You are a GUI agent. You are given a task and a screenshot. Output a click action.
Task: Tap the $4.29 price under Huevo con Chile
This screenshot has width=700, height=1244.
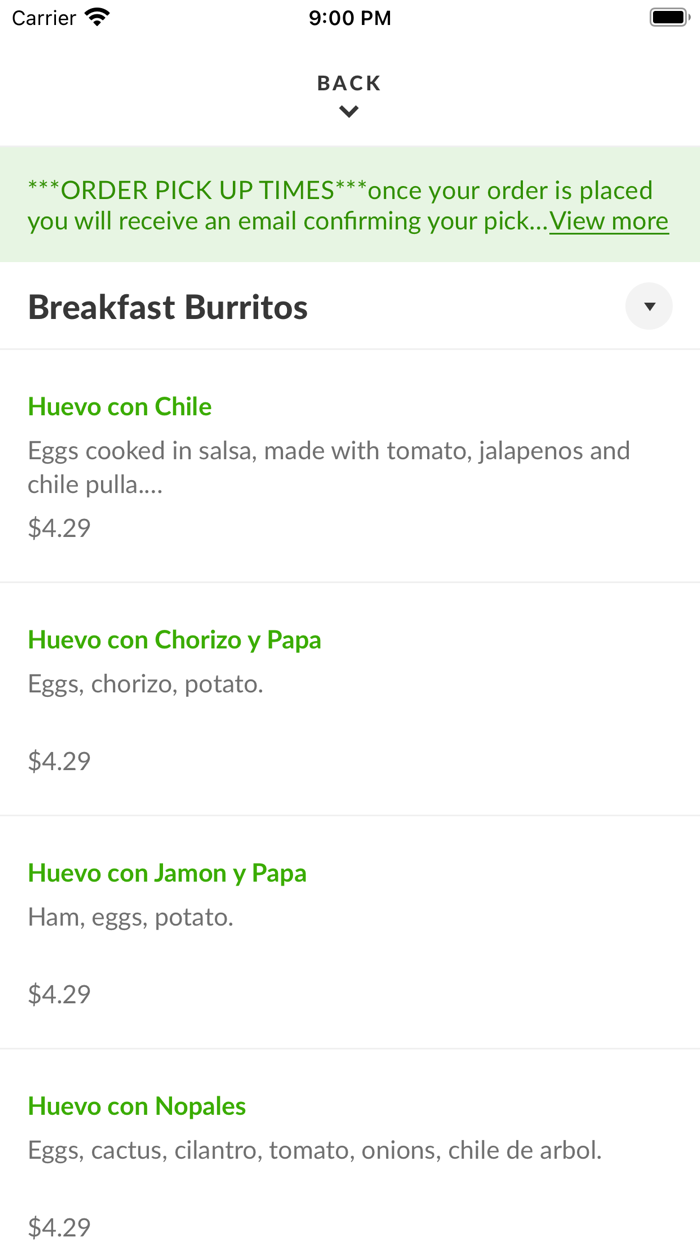pyautogui.click(x=59, y=527)
